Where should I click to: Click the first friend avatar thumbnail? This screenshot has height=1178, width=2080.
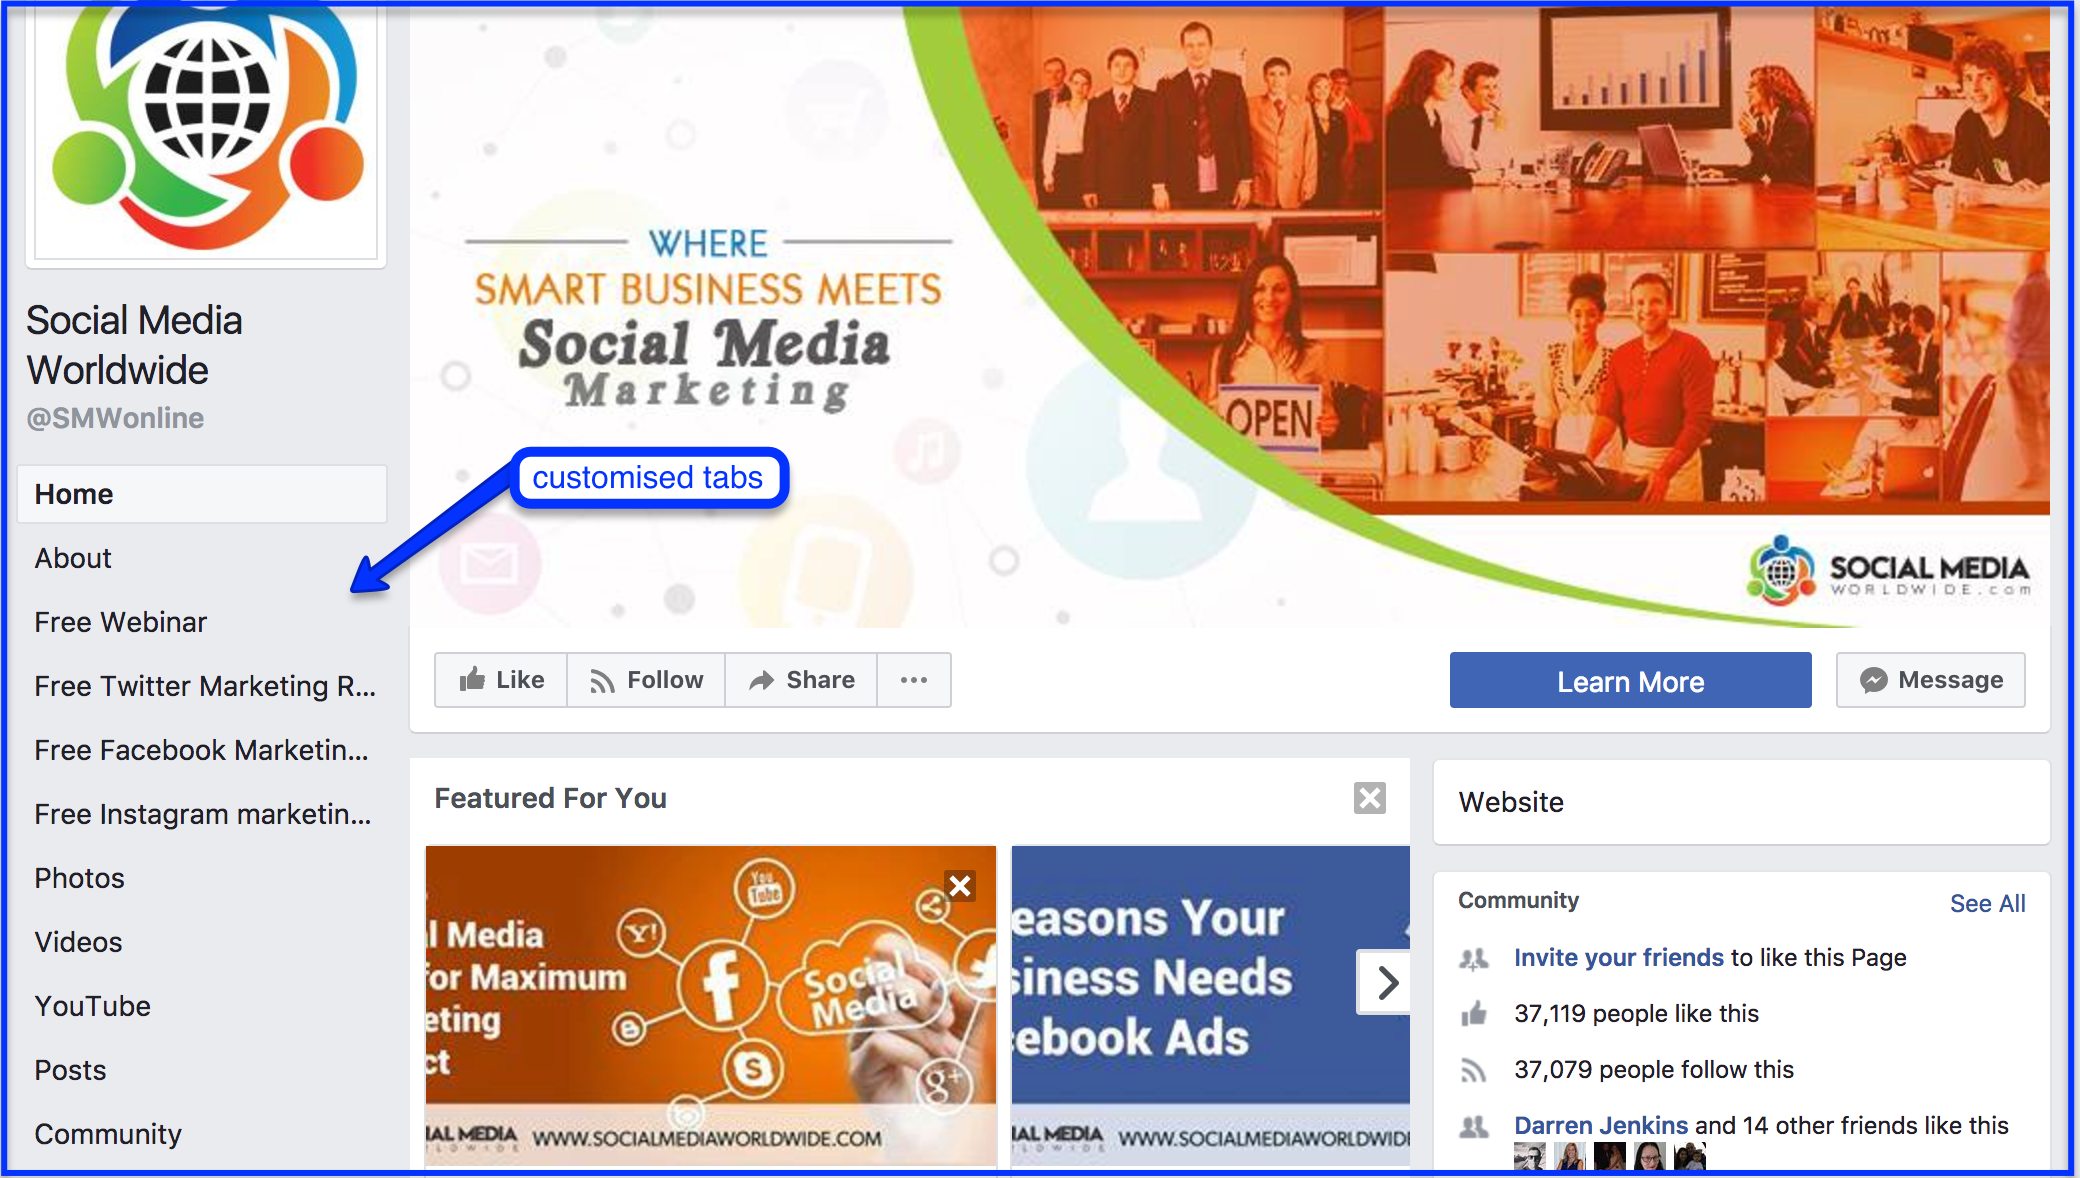(x=1529, y=1157)
